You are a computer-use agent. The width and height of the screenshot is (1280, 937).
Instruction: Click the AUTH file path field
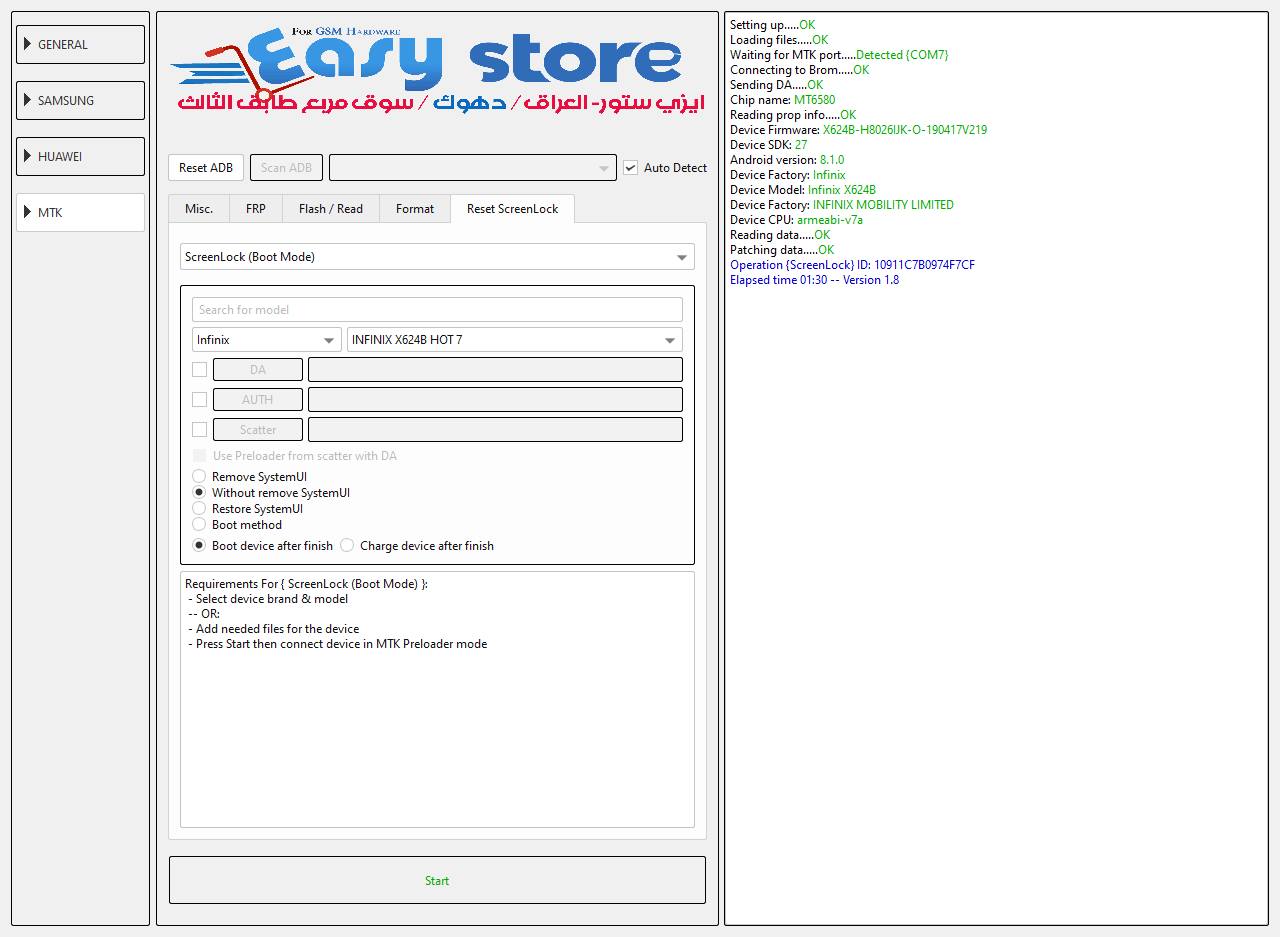pos(495,400)
